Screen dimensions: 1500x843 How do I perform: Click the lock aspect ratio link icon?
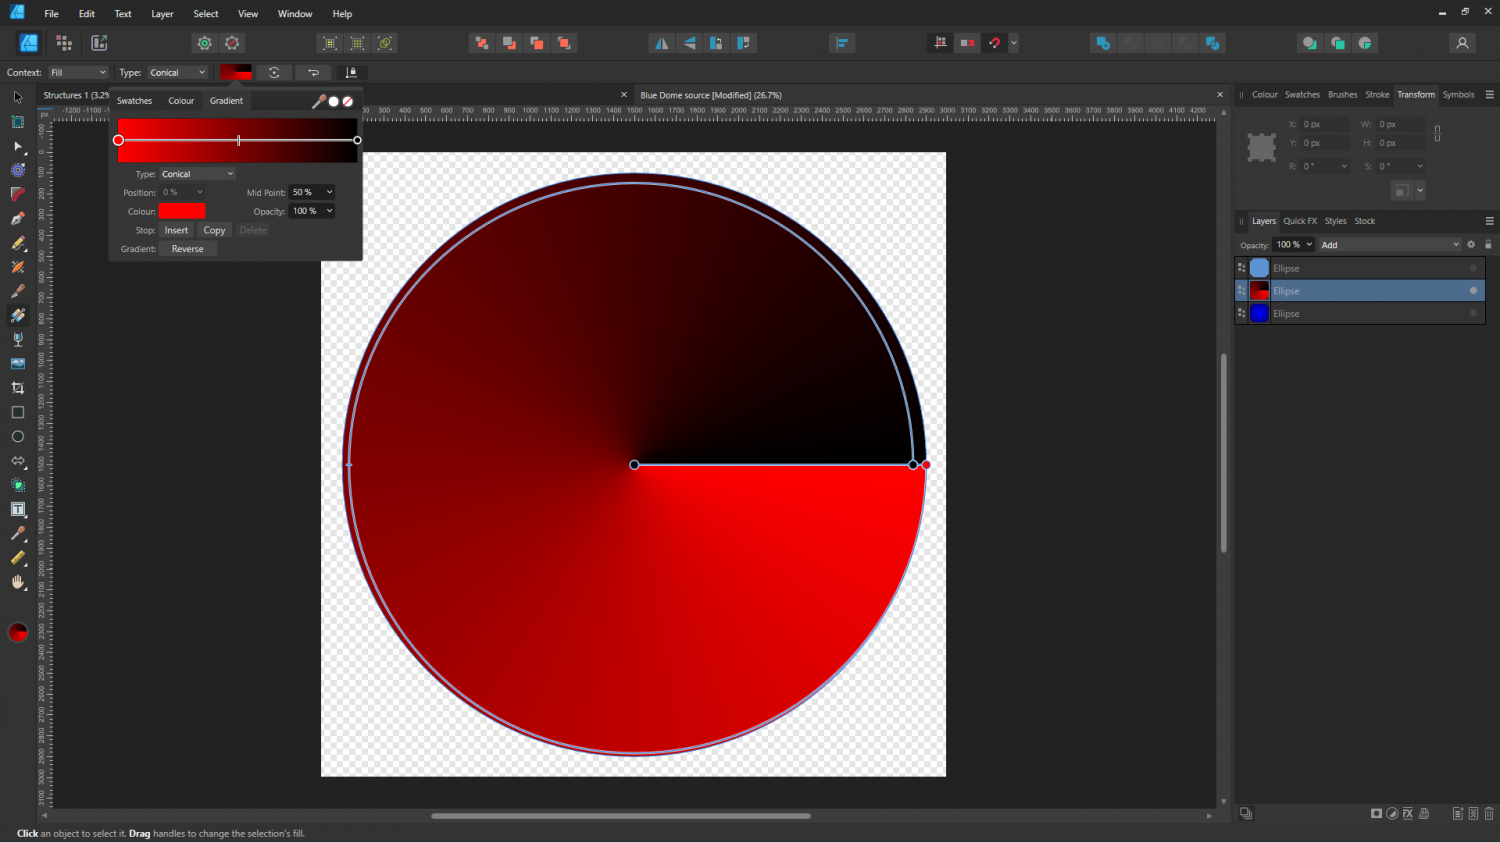tap(1437, 133)
